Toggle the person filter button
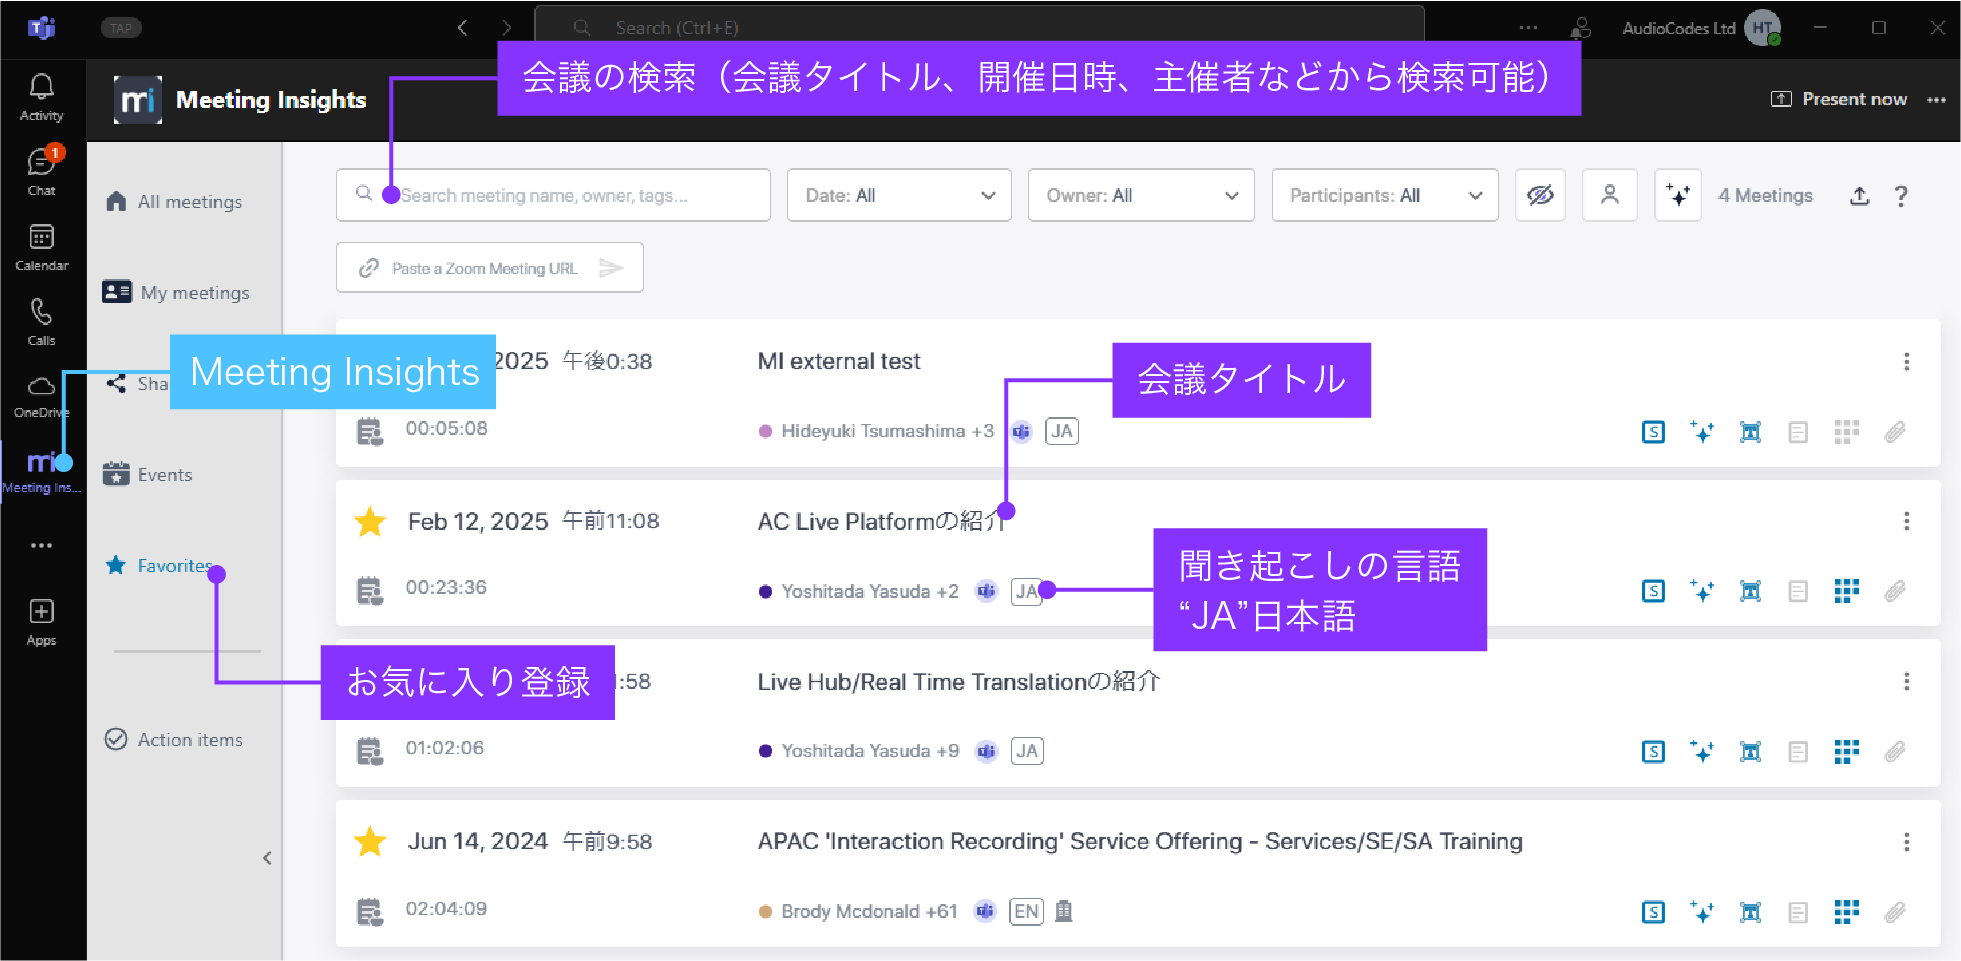The image size is (1961, 961). click(1610, 195)
